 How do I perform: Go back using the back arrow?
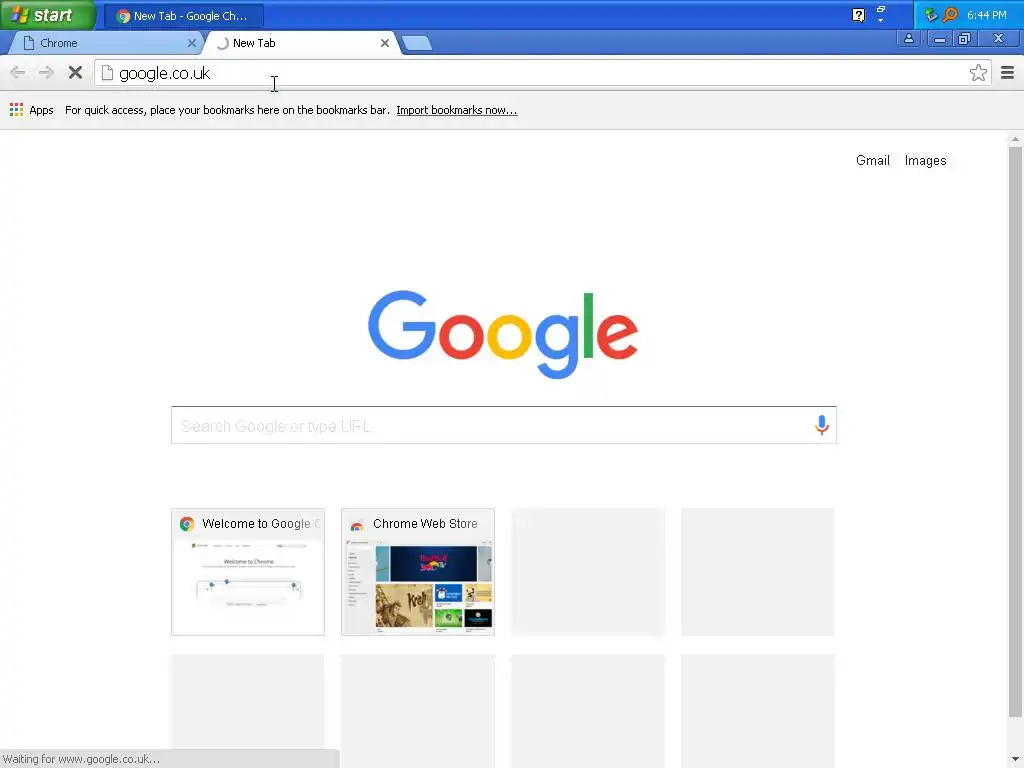coord(18,72)
